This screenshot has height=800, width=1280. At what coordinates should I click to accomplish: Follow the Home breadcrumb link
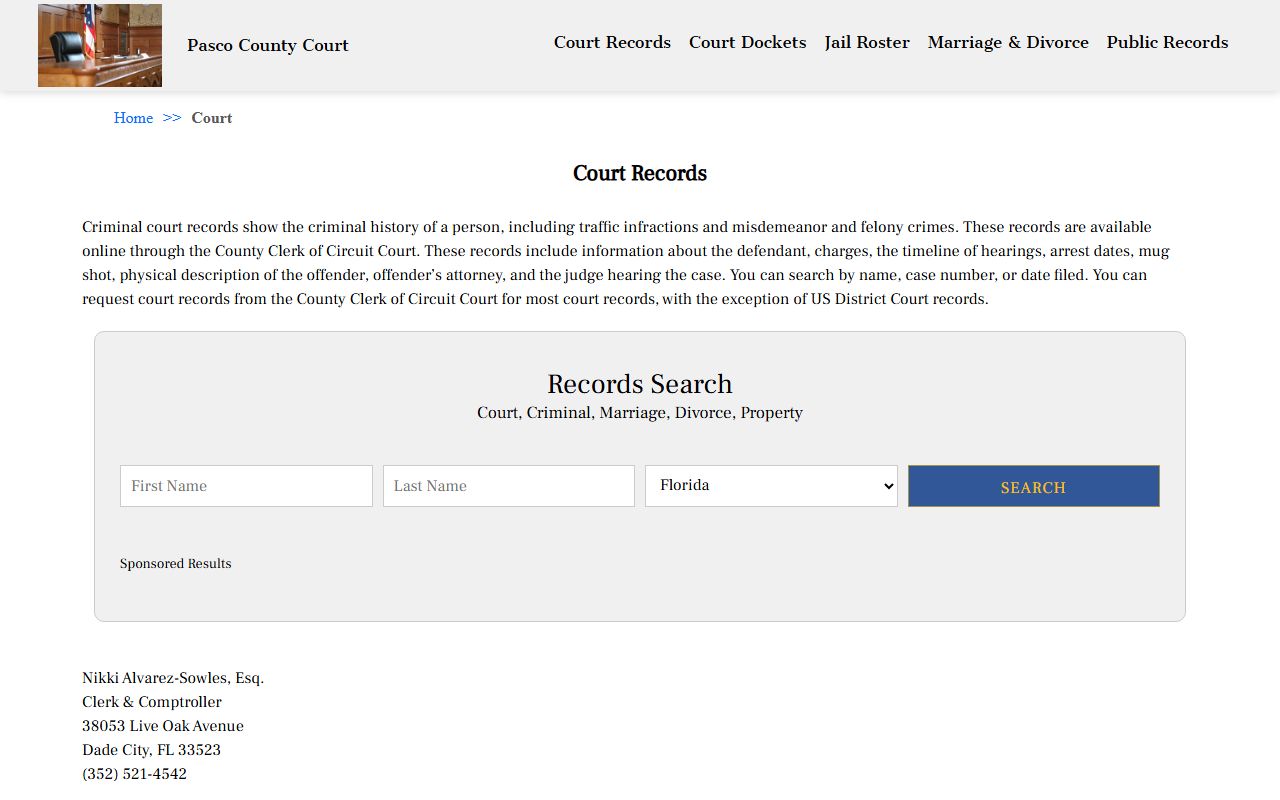pos(133,118)
